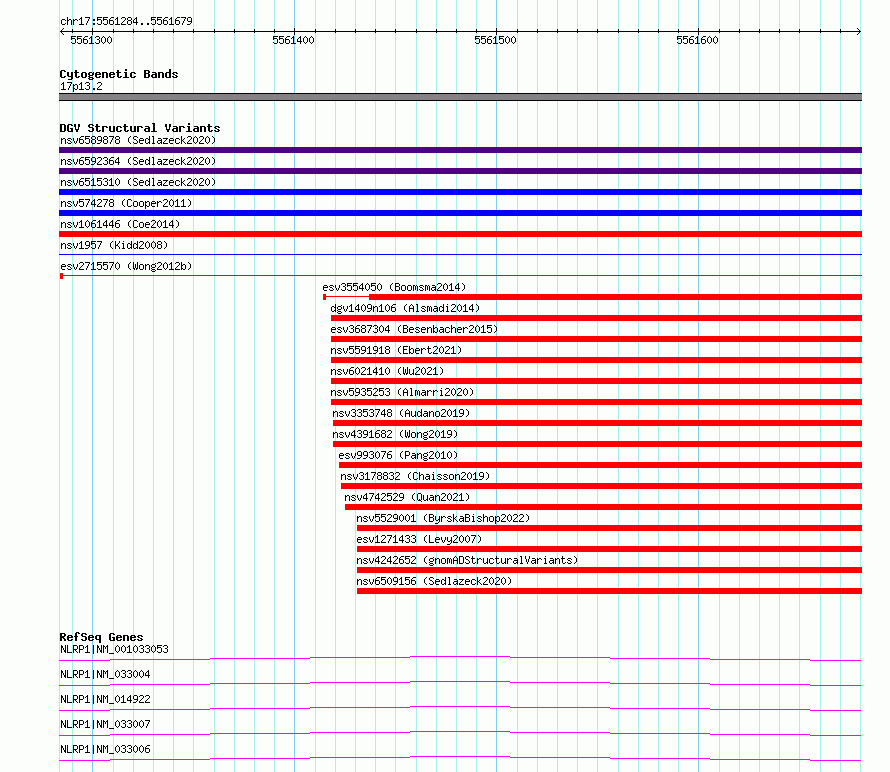Viewport: 890px width, 772px height.
Task: Open transcript NLRP1|NM_033004
Action: [x=105, y=674]
